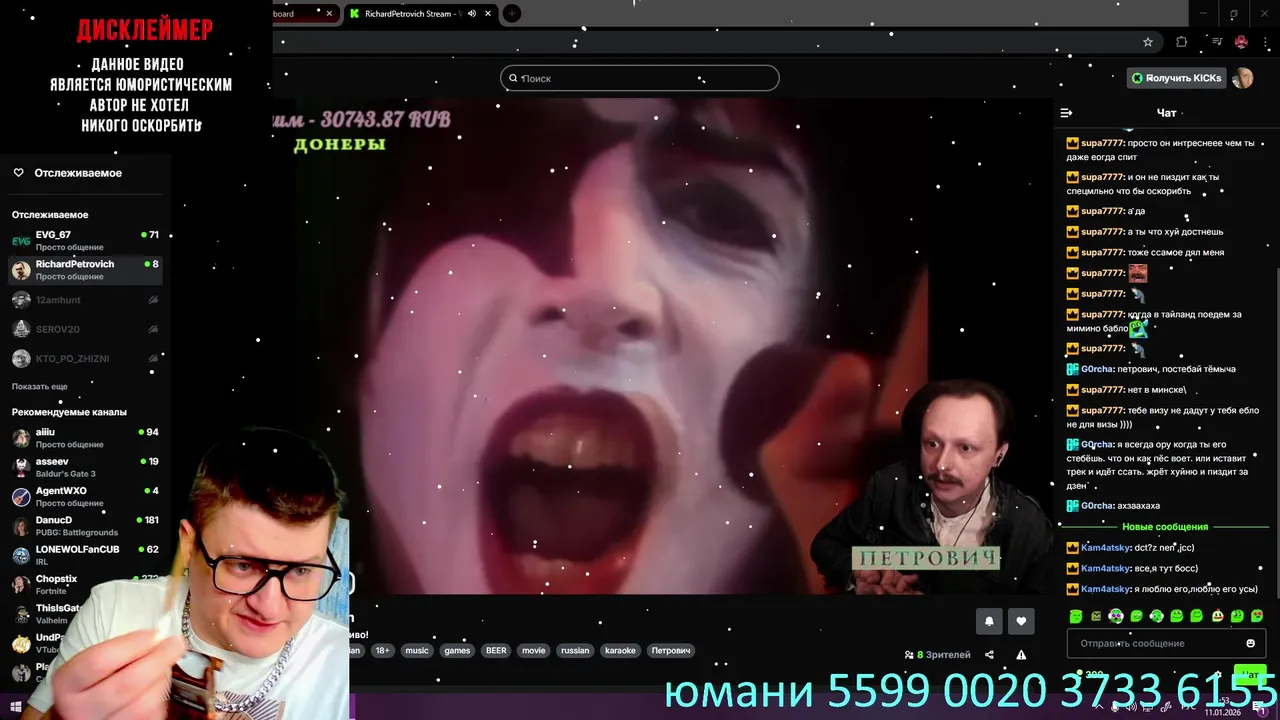1280x720 pixels.
Task: Click the Отправить сообщение chat input
Action: pyautogui.click(x=1166, y=643)
